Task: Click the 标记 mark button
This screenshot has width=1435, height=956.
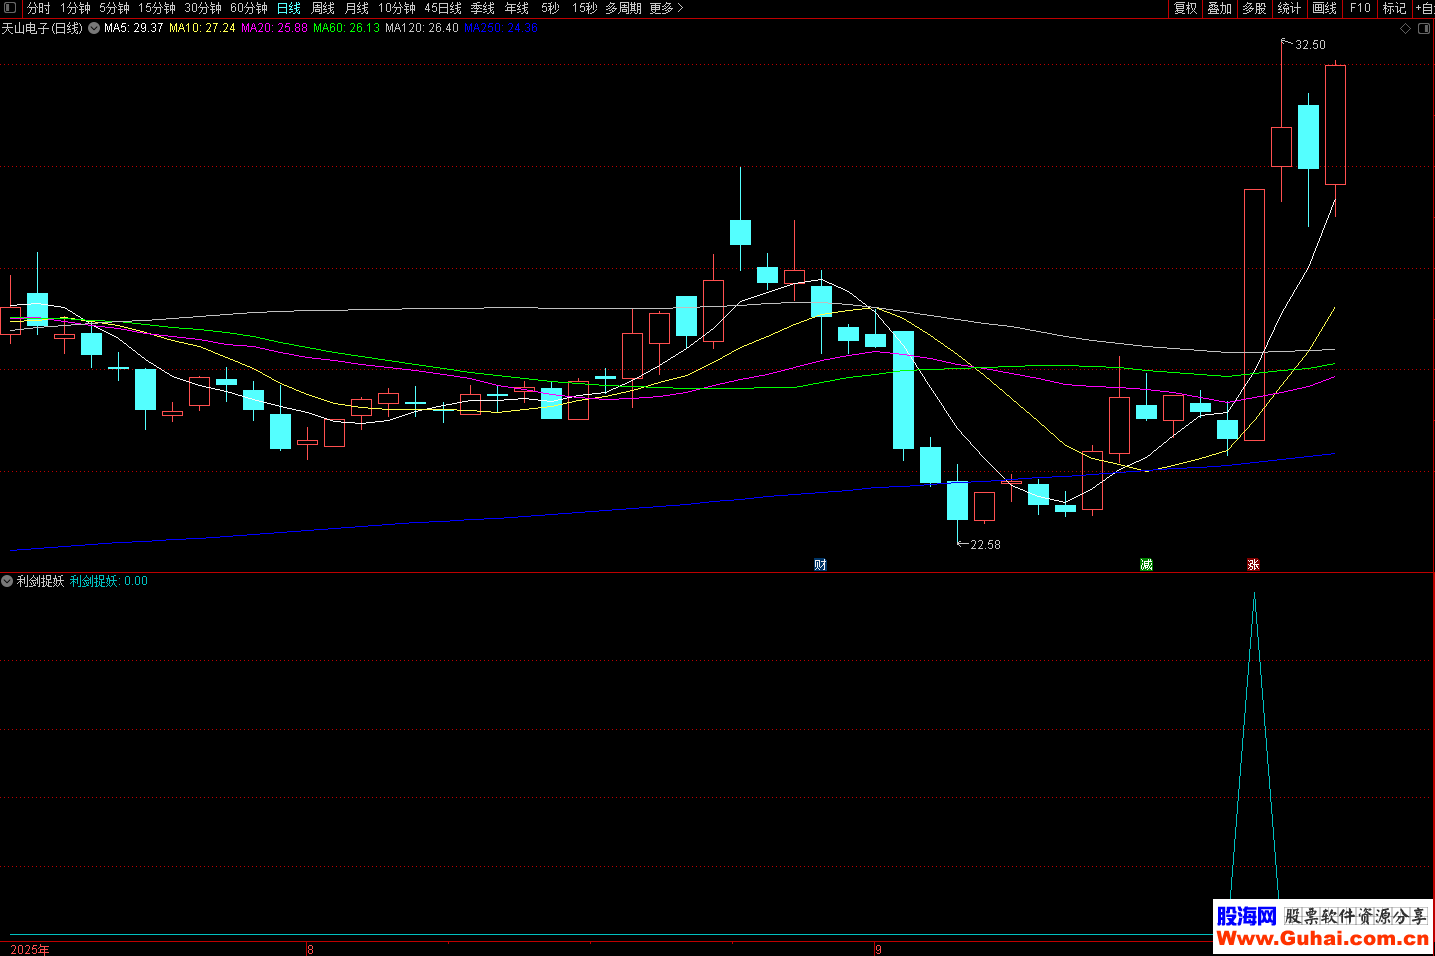Action: point(1394,8)
